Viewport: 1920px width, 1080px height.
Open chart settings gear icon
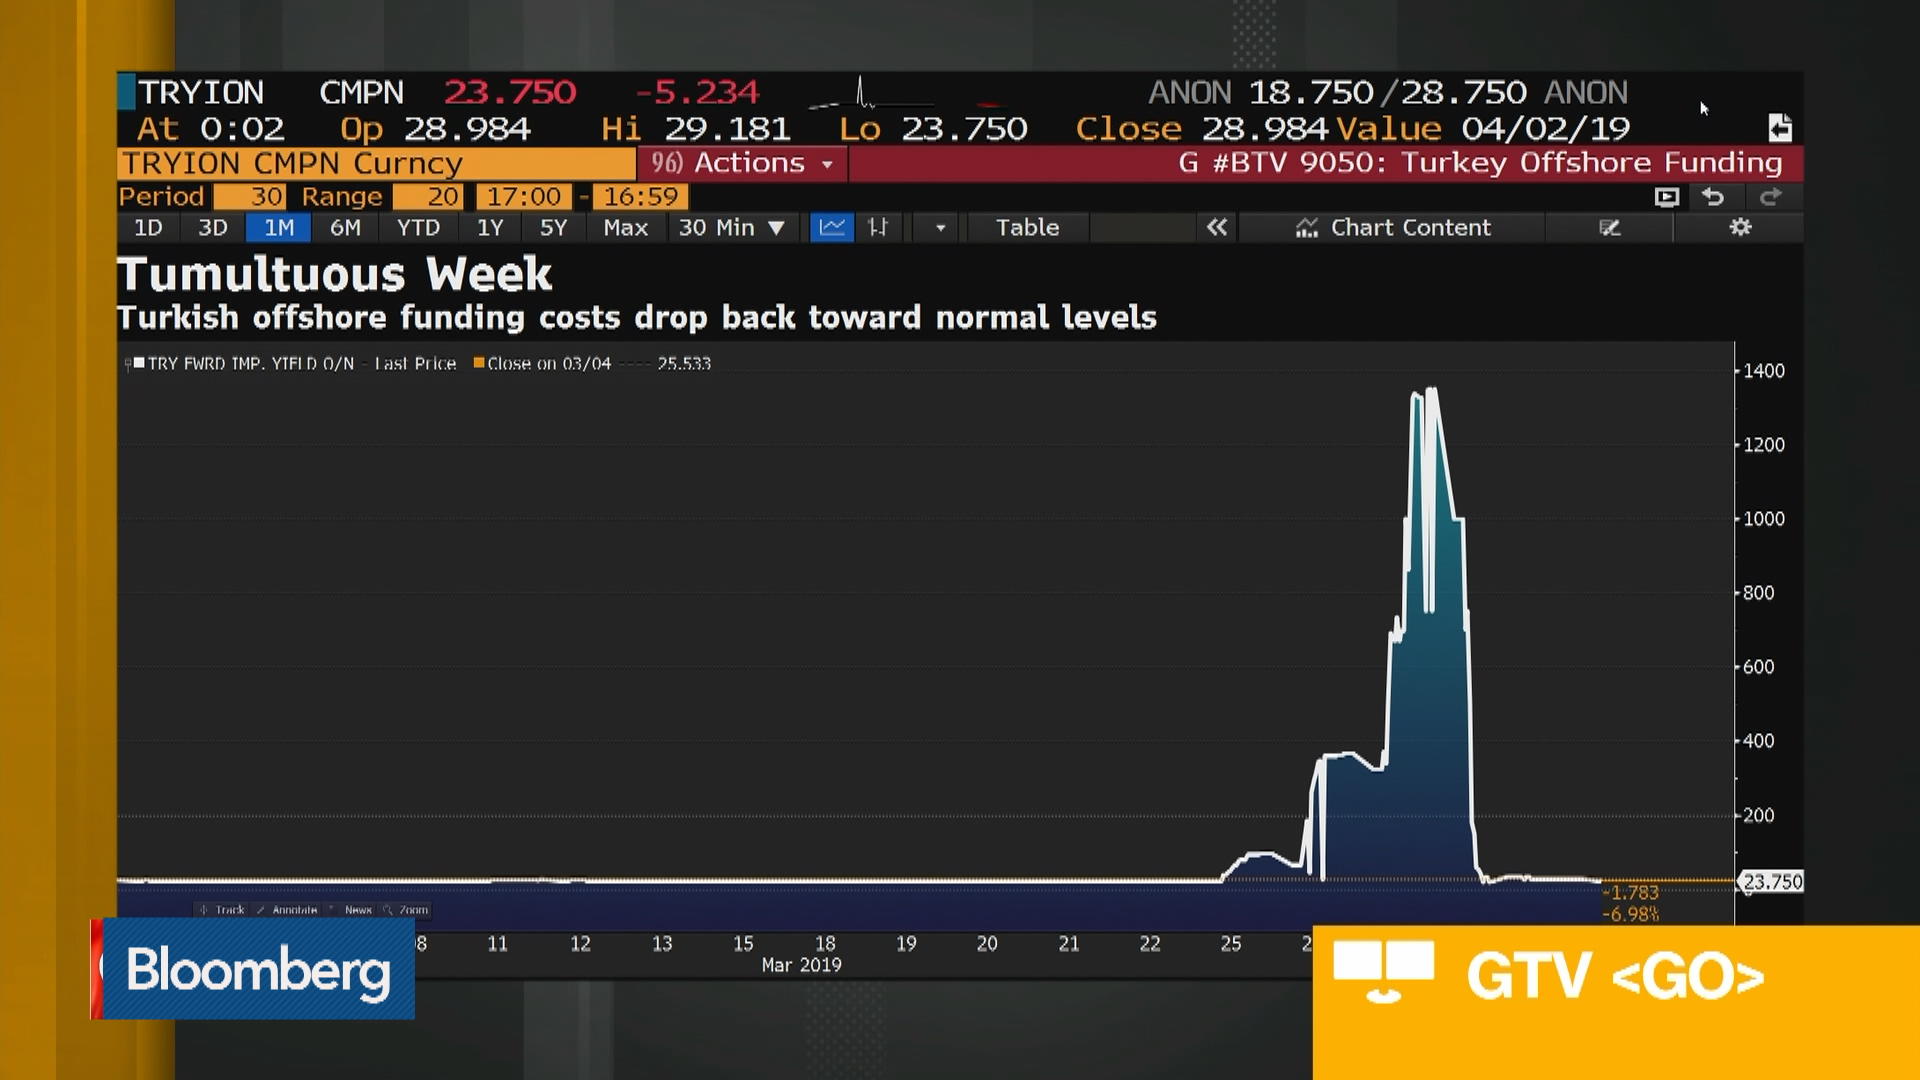(1740, 228)
